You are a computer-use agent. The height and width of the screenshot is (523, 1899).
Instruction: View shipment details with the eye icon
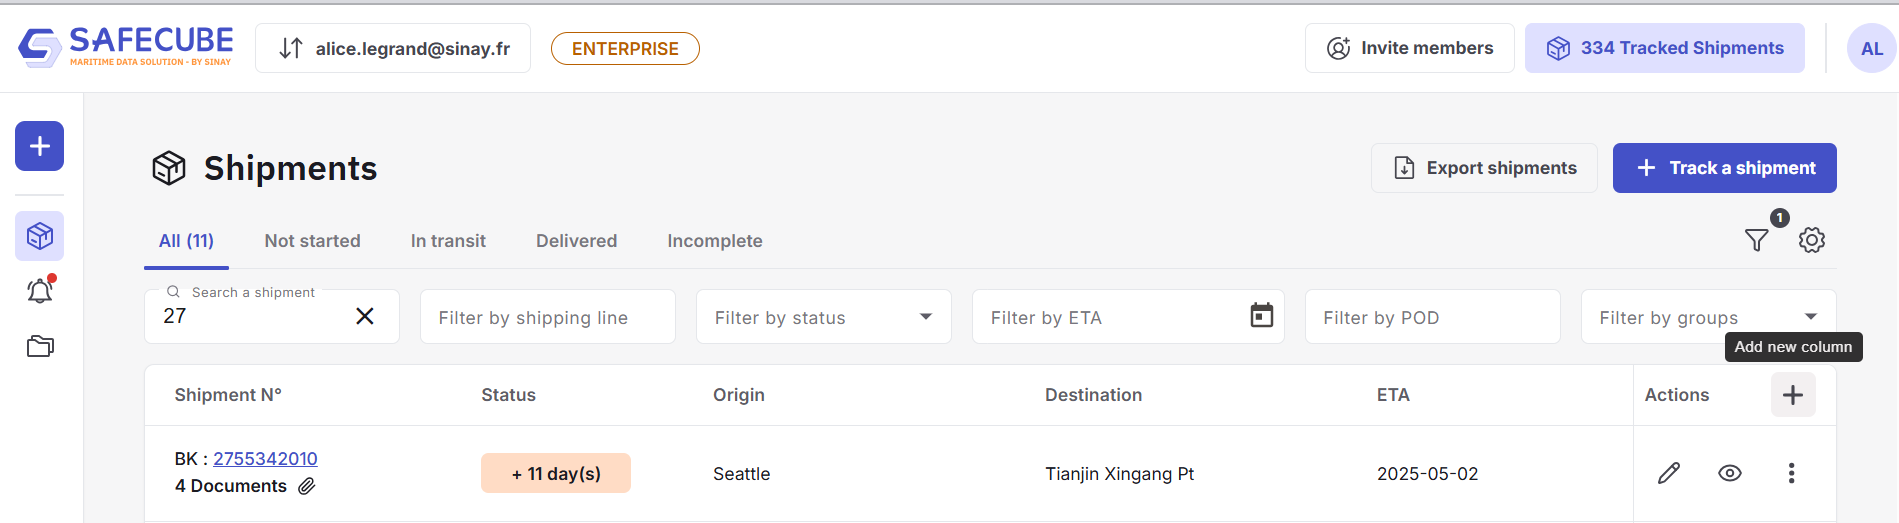[x=1730, y=473]
